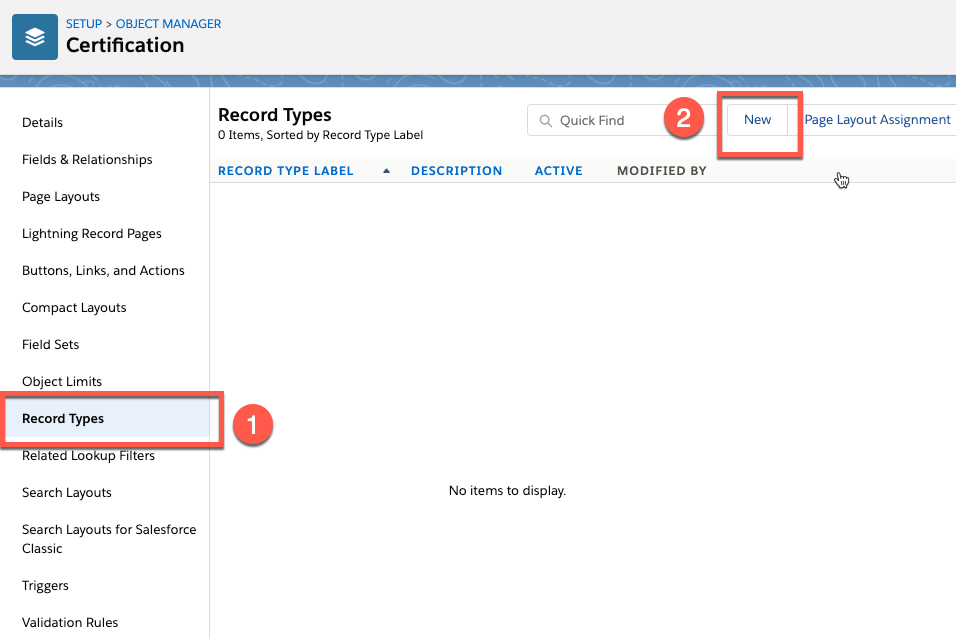Open Page Layouts from the sidebar

[x=60, y=196]
